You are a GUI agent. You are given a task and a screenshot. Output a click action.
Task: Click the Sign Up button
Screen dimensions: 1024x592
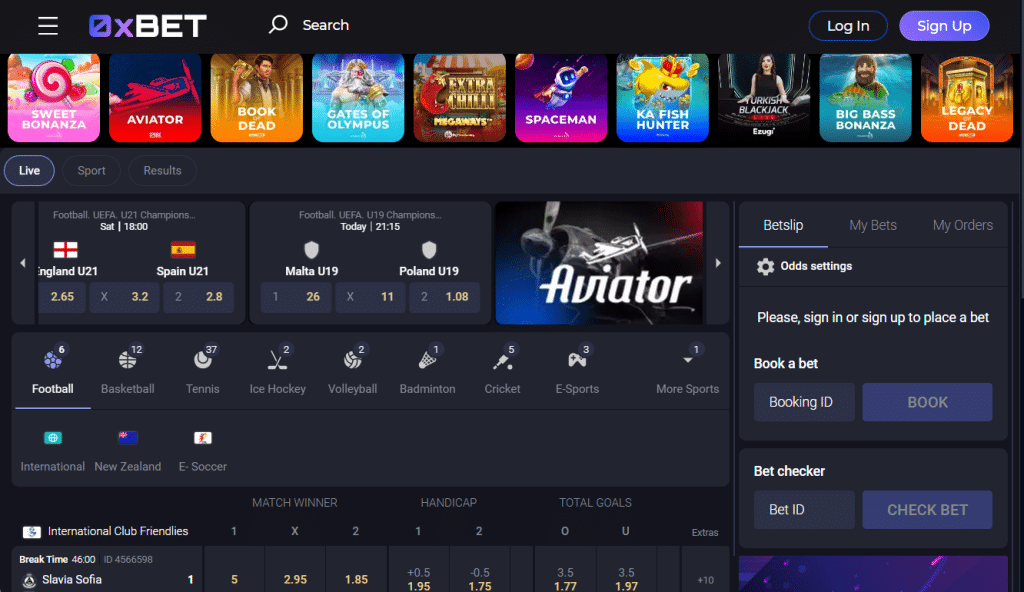tap(944, 26)
